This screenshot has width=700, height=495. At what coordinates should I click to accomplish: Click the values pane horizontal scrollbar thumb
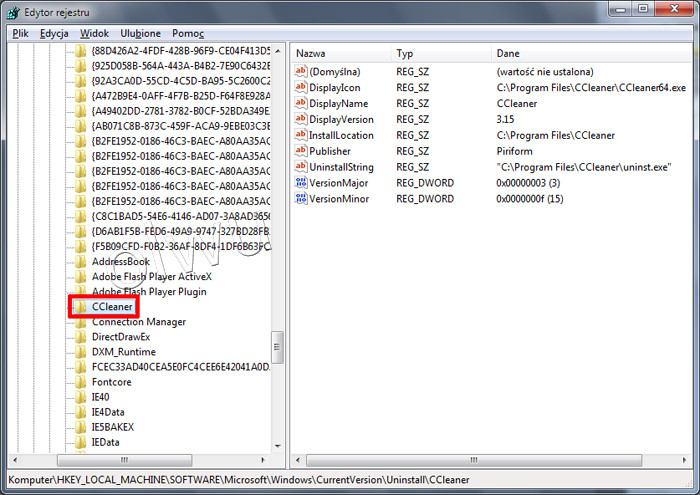(474, 460)
